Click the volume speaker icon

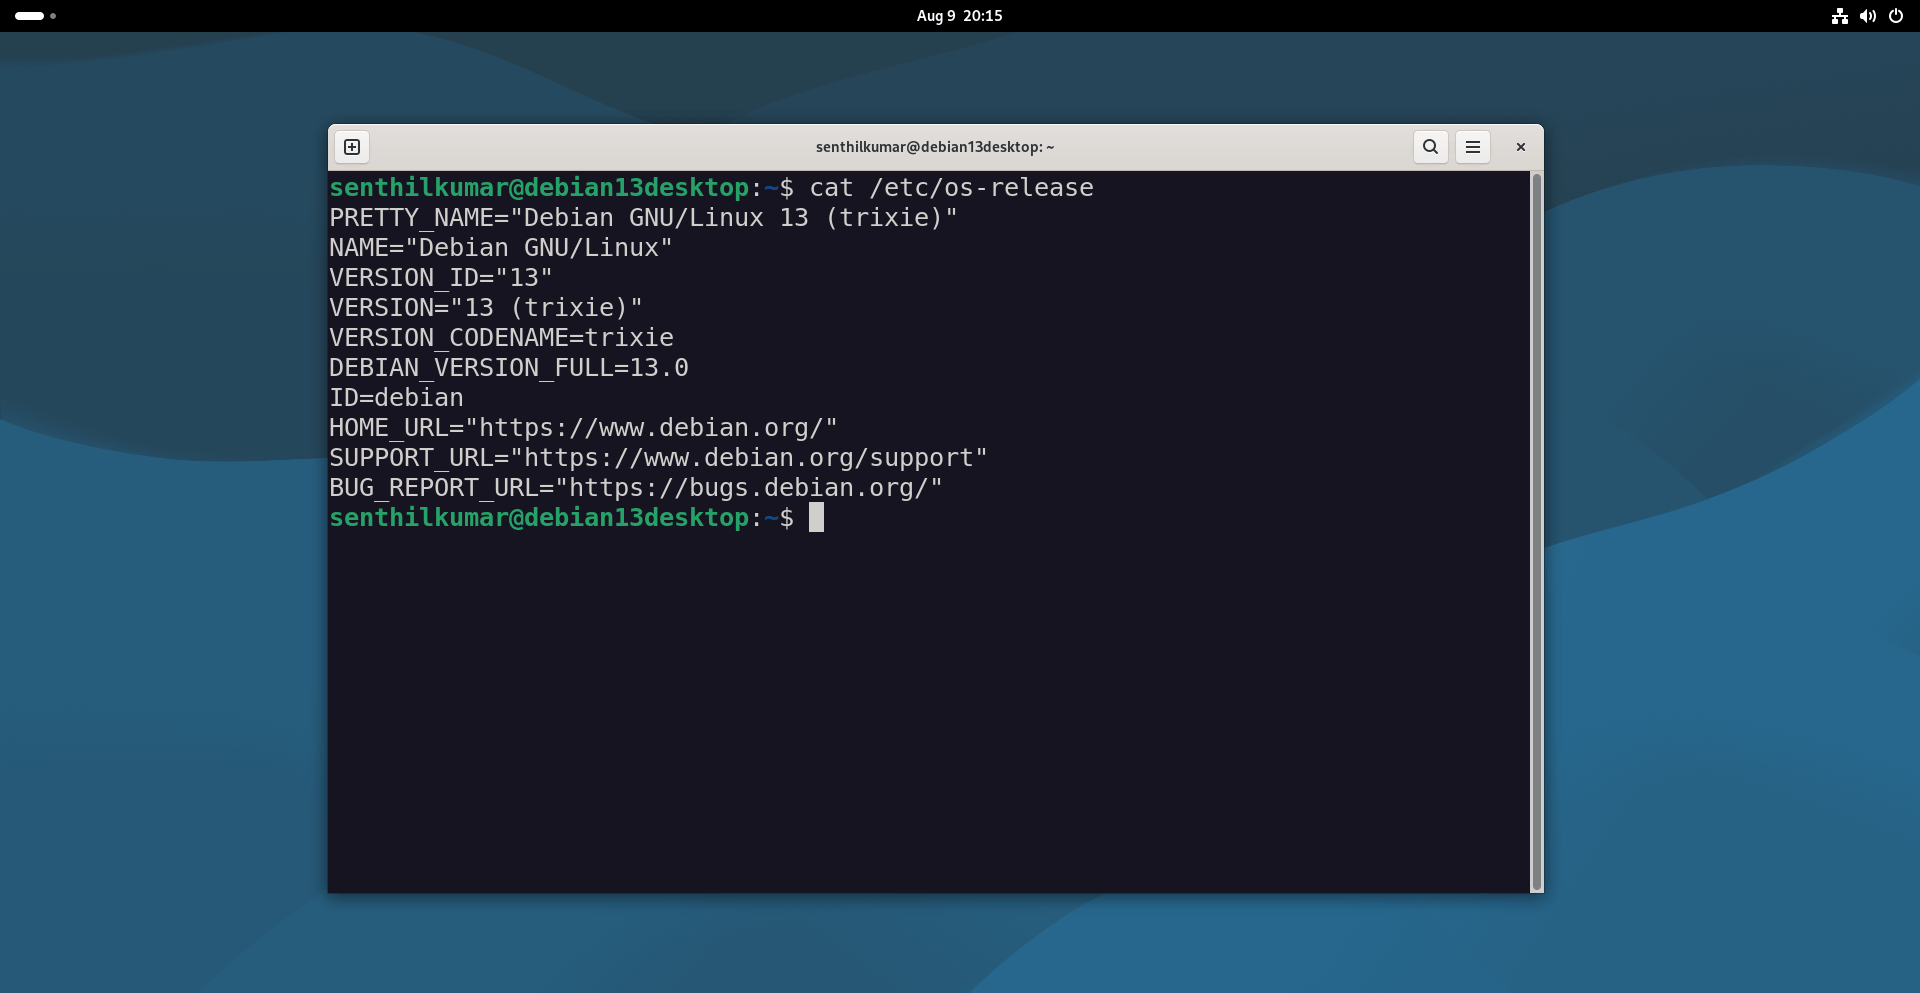[1867, 16]
